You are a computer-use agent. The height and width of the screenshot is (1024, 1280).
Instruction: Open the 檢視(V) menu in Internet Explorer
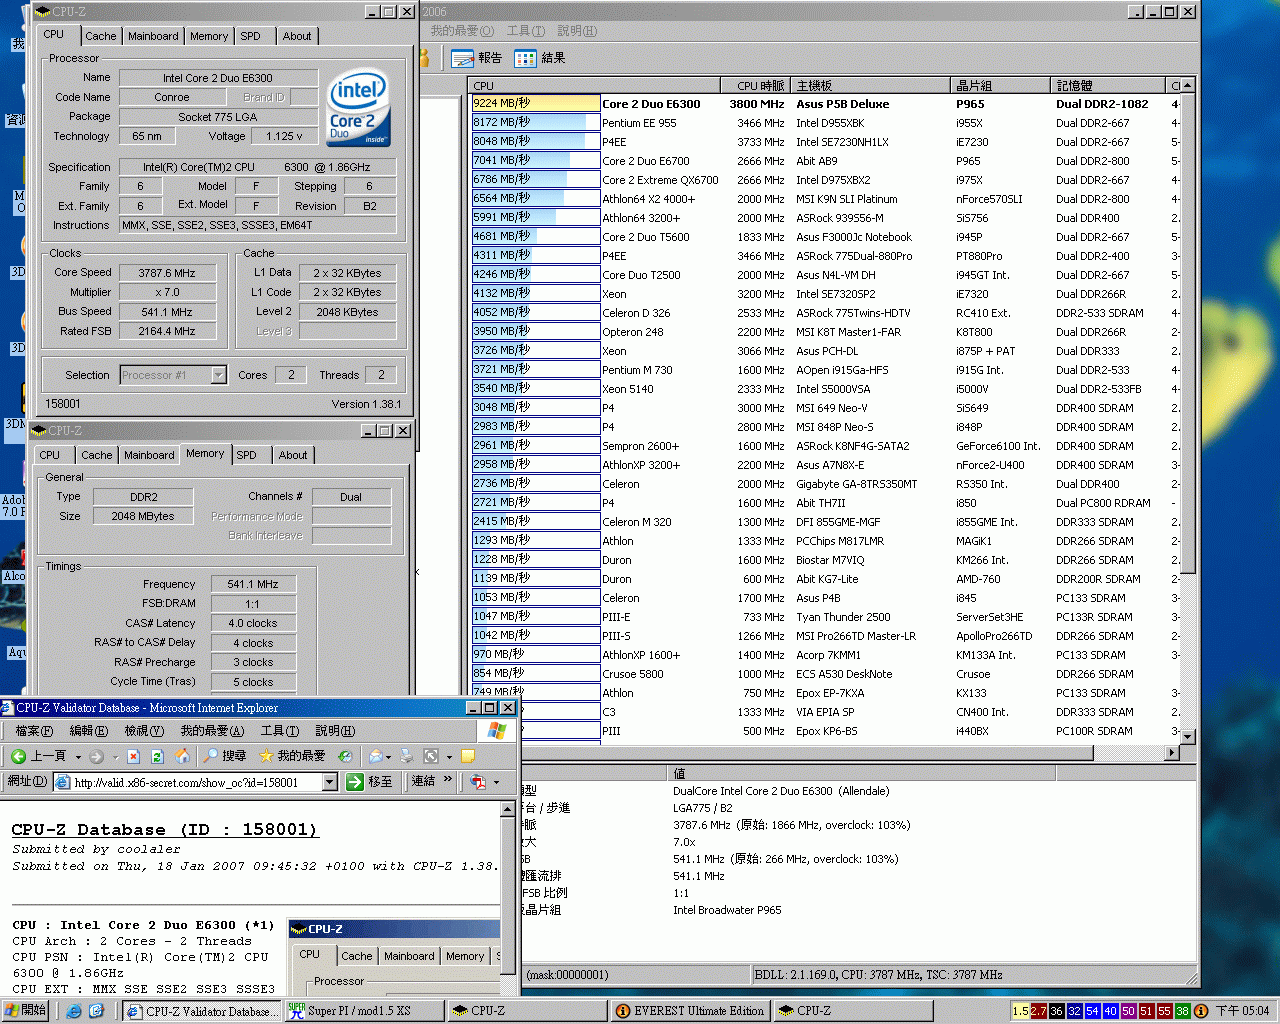pos(143,731)
